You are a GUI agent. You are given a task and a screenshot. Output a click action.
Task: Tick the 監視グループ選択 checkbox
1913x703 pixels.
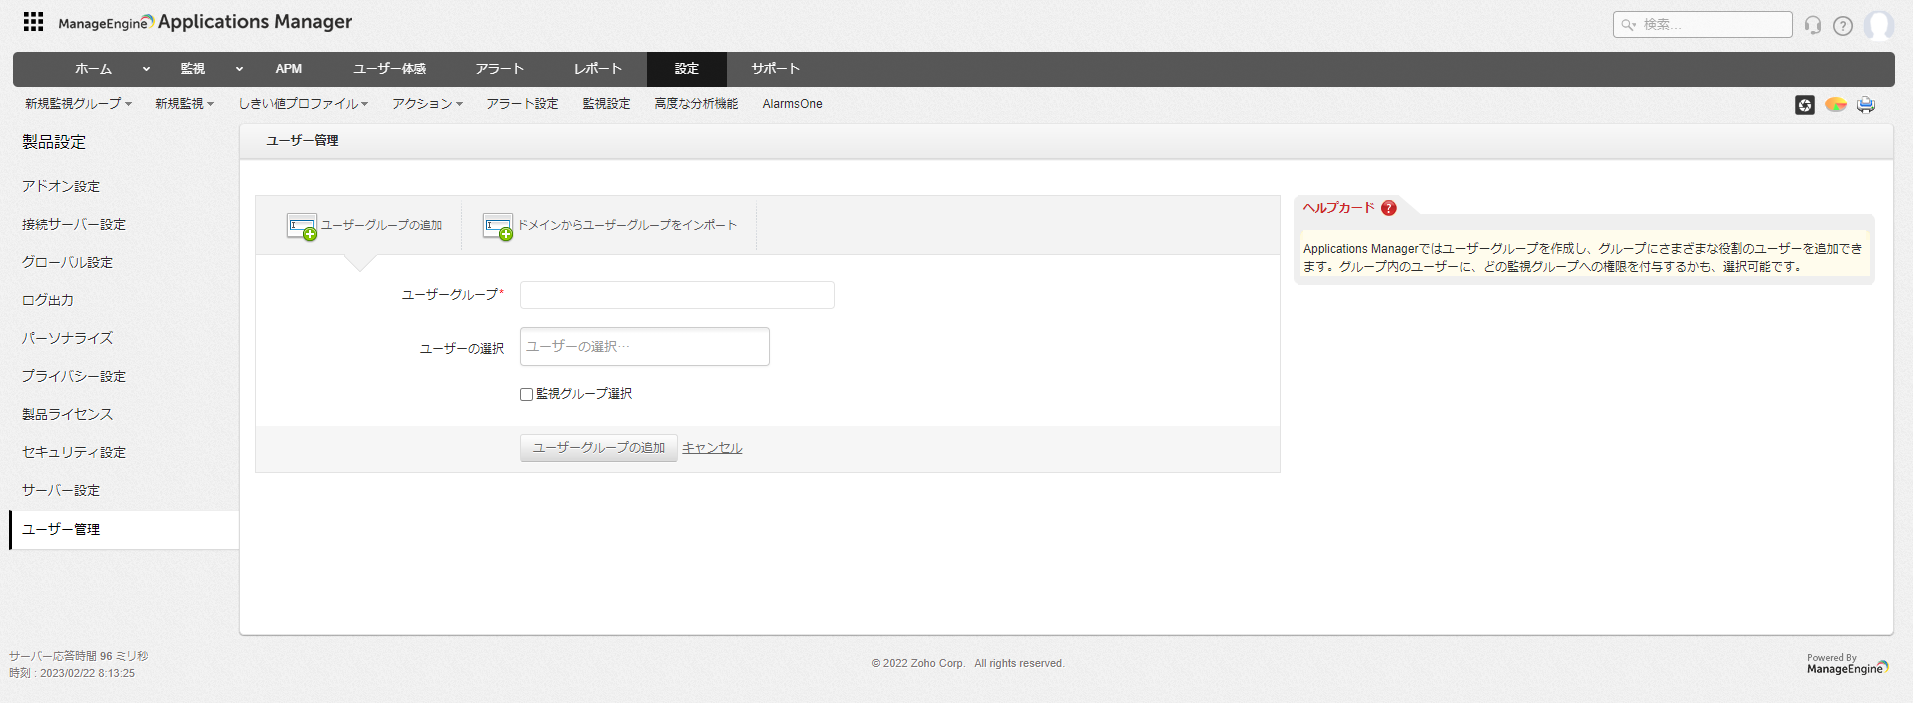click(x=526, y=394)
